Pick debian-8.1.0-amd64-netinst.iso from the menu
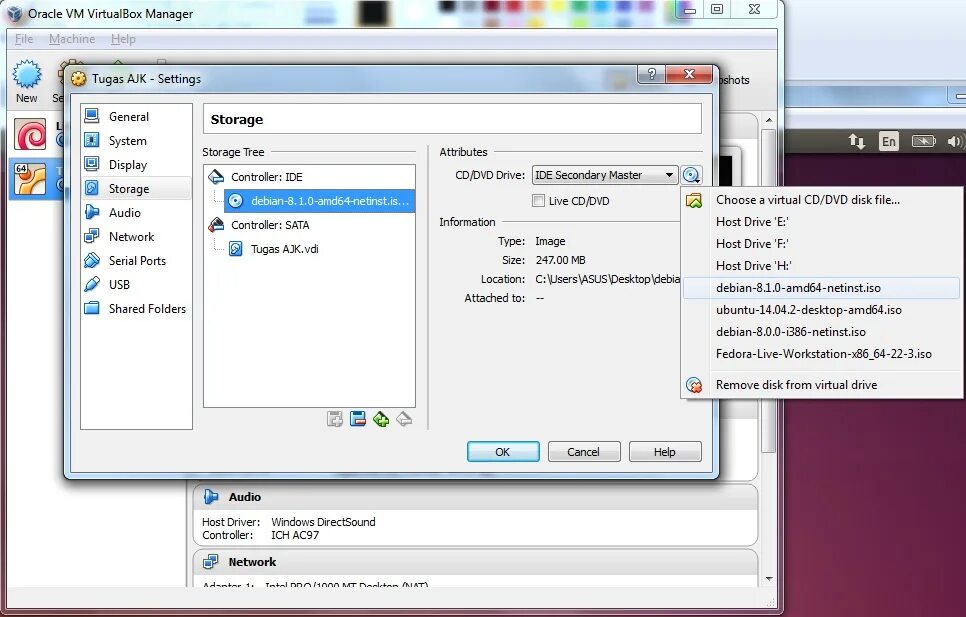 pyautogui.click(x=822, y=288)
